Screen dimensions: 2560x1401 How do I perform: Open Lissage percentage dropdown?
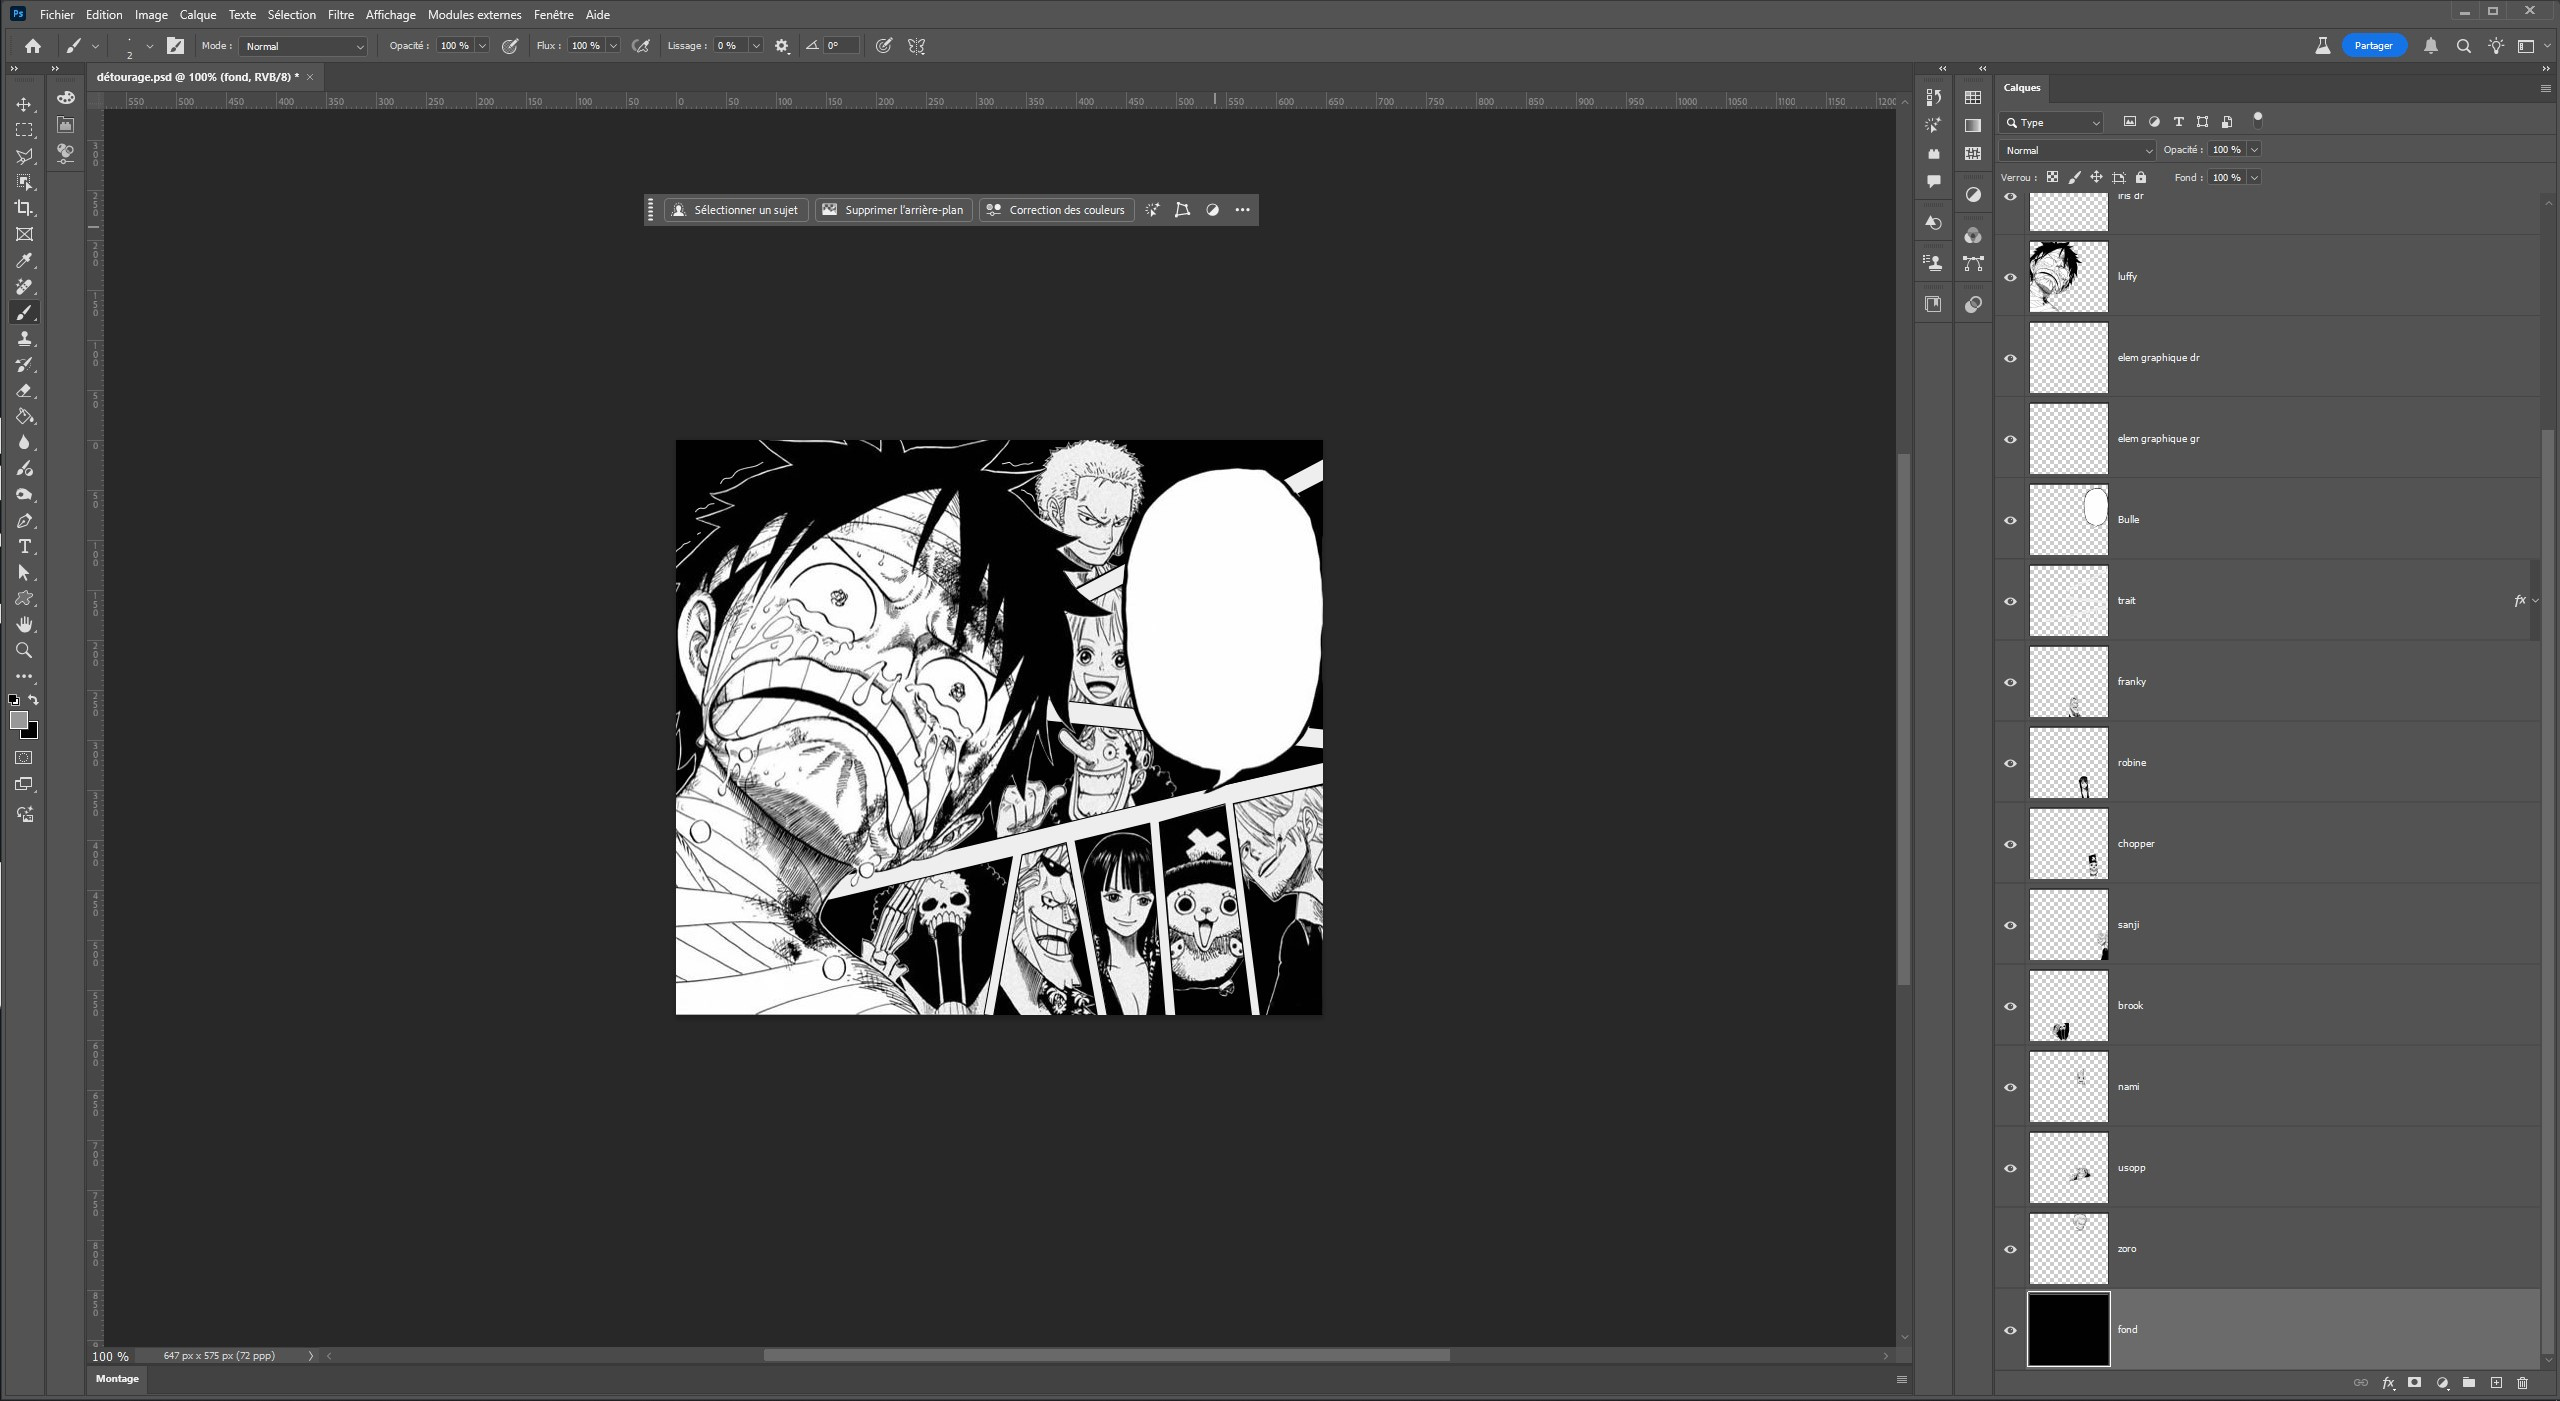756,46
